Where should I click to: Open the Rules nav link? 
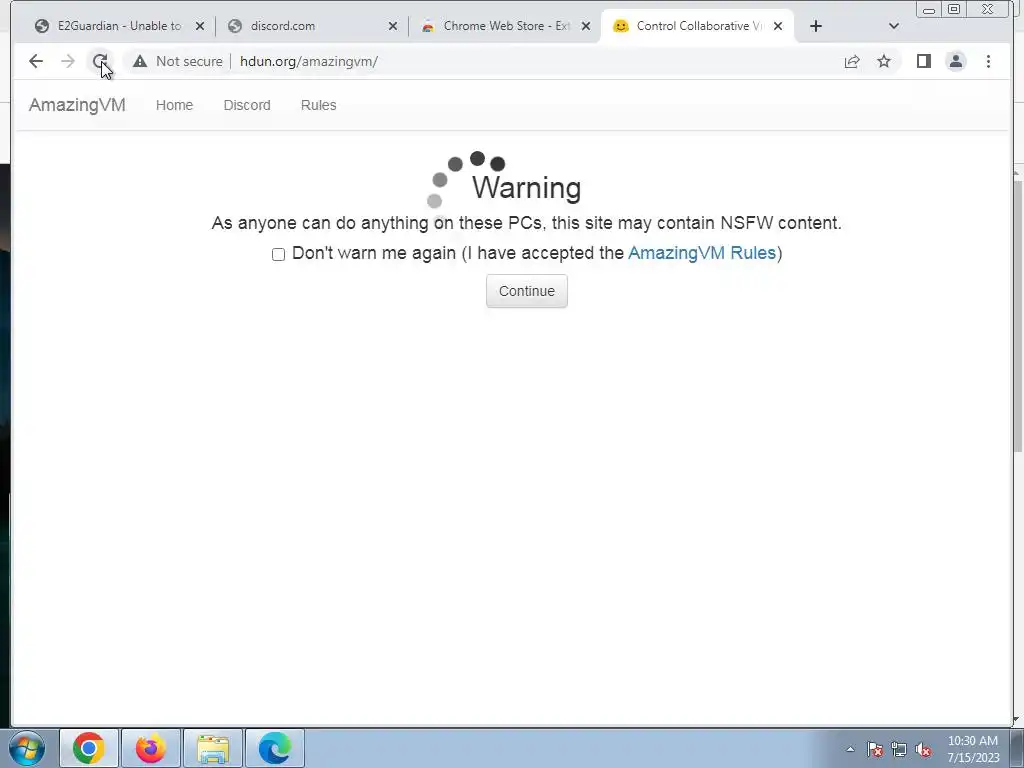point(319,105)
